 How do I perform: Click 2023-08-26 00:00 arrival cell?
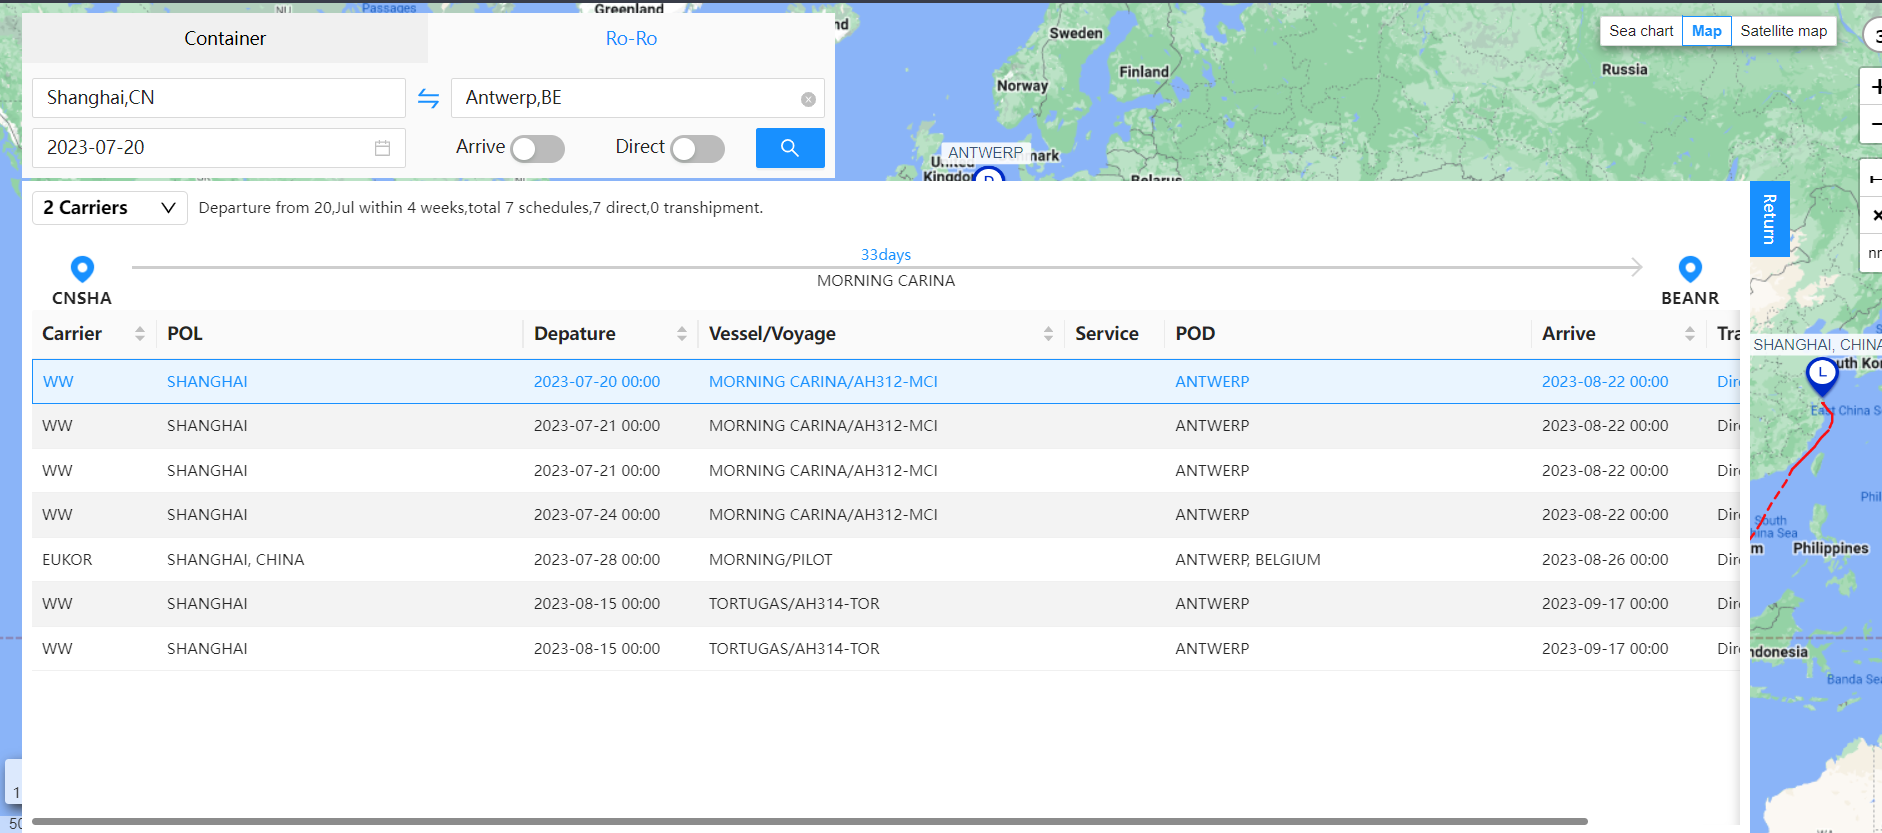1605,560
